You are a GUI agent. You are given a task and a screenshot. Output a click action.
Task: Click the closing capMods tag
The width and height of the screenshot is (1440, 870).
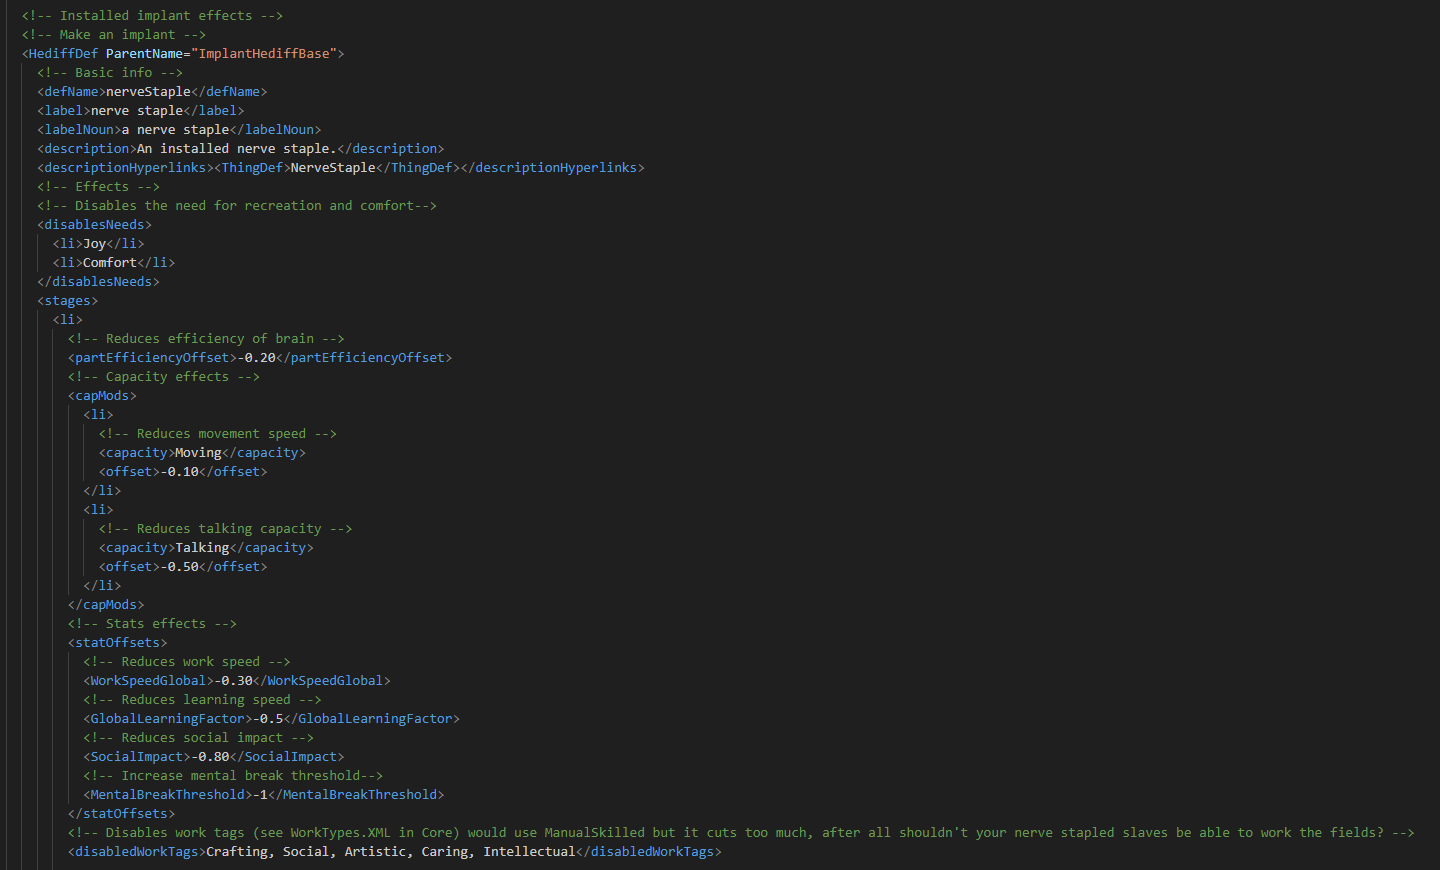pos(106,605)
